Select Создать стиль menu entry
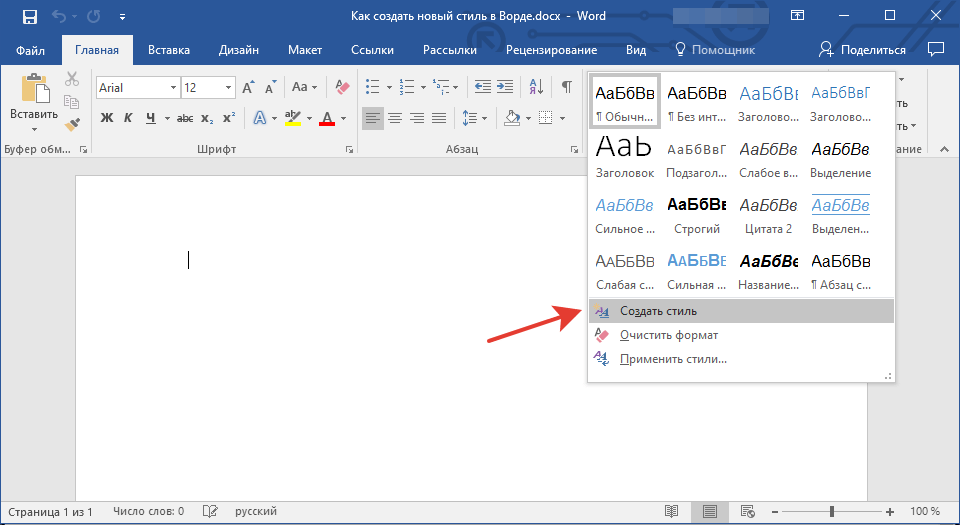The width and height of the screenshot is (960, 525). tap(658, 311)
